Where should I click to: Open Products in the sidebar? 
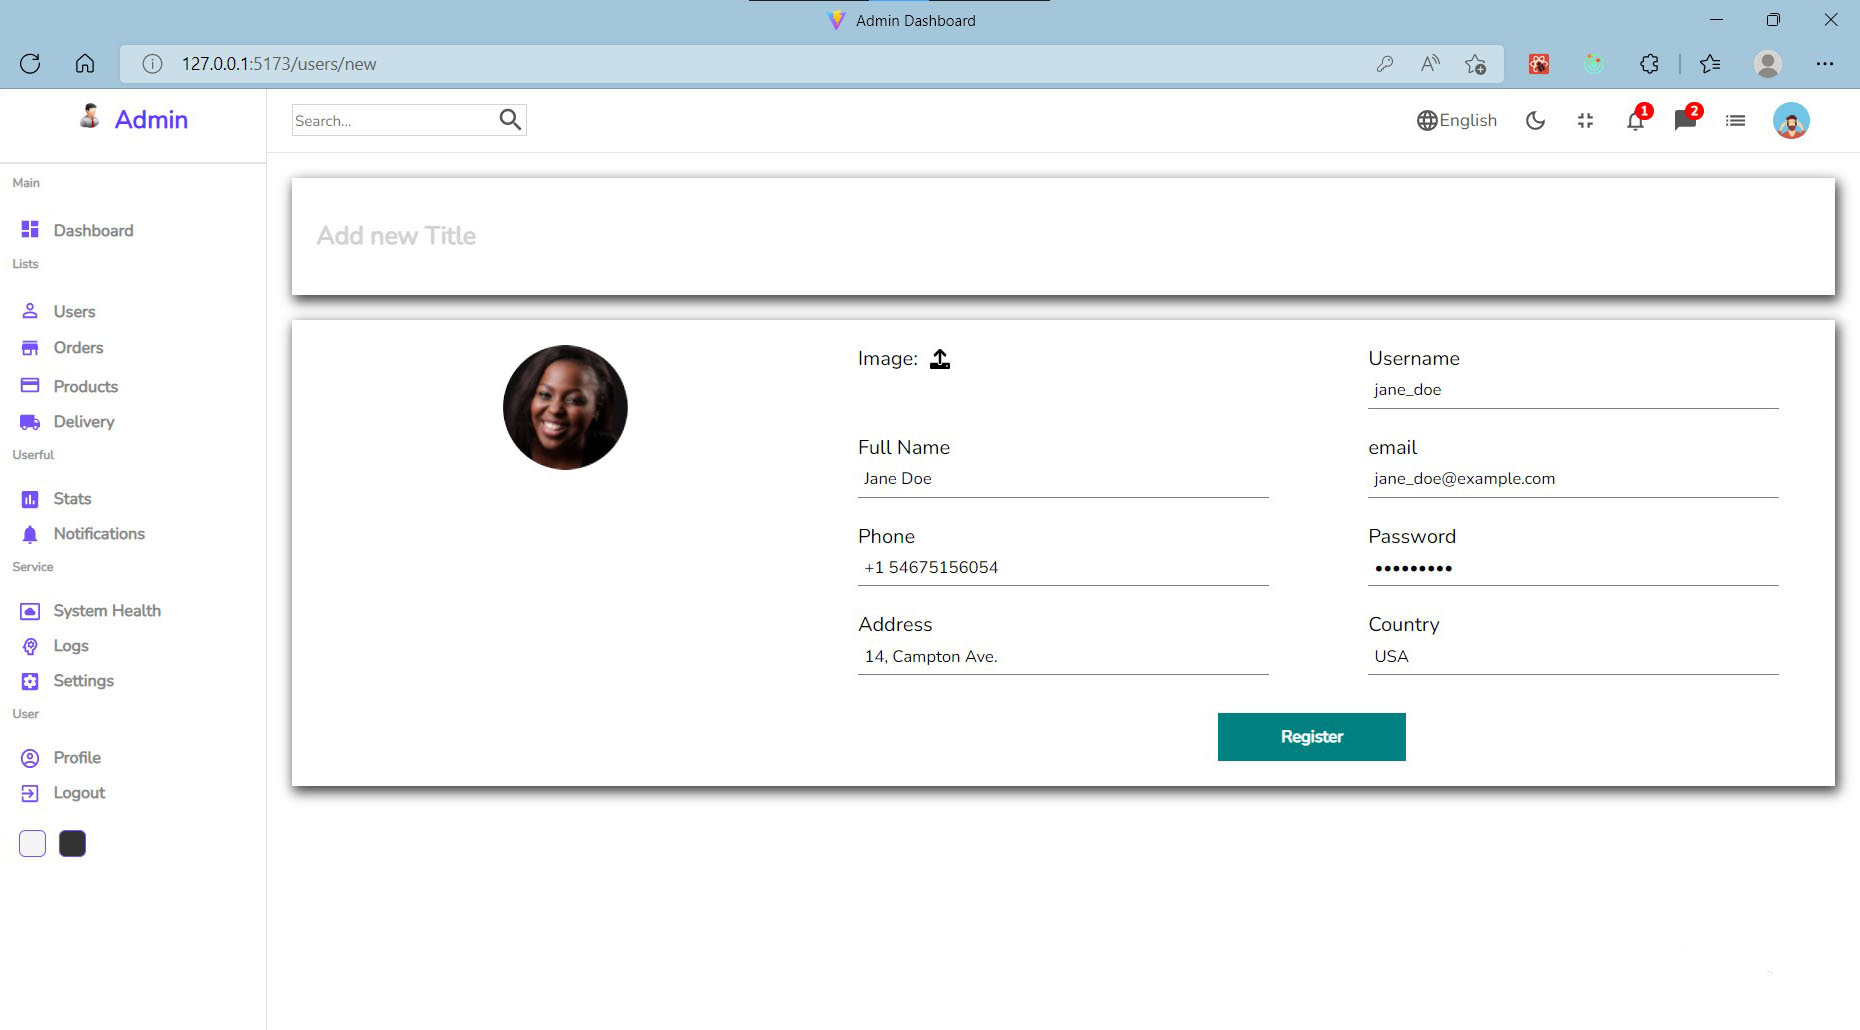tap(69, 386)
